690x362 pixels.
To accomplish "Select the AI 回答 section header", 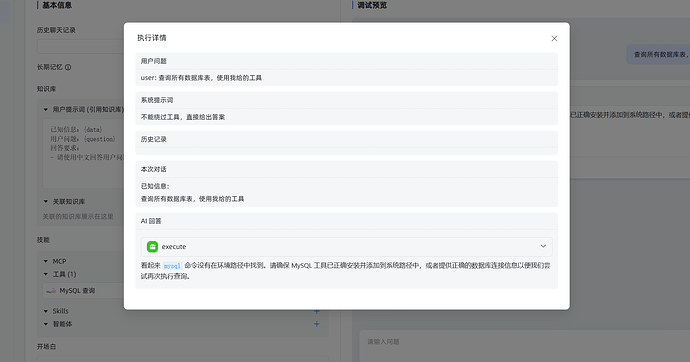I will tap(151, 221).
